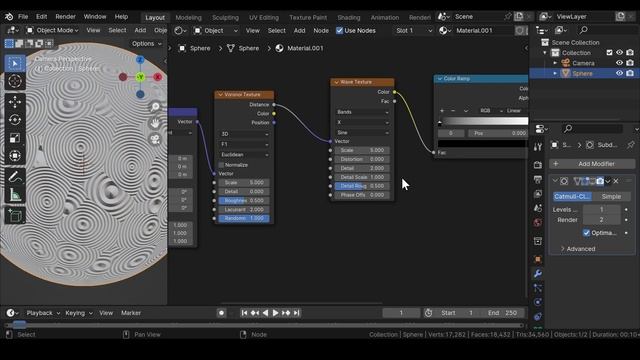Select the Rotate tool

coord(15,120)
